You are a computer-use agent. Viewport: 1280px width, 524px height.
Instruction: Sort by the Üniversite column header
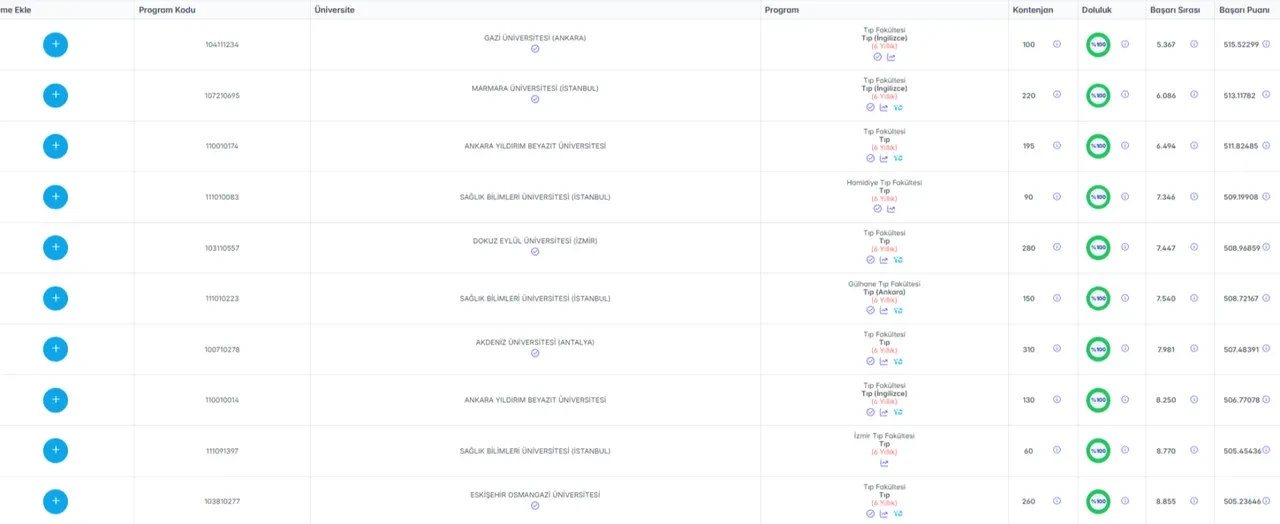(335, 9)
